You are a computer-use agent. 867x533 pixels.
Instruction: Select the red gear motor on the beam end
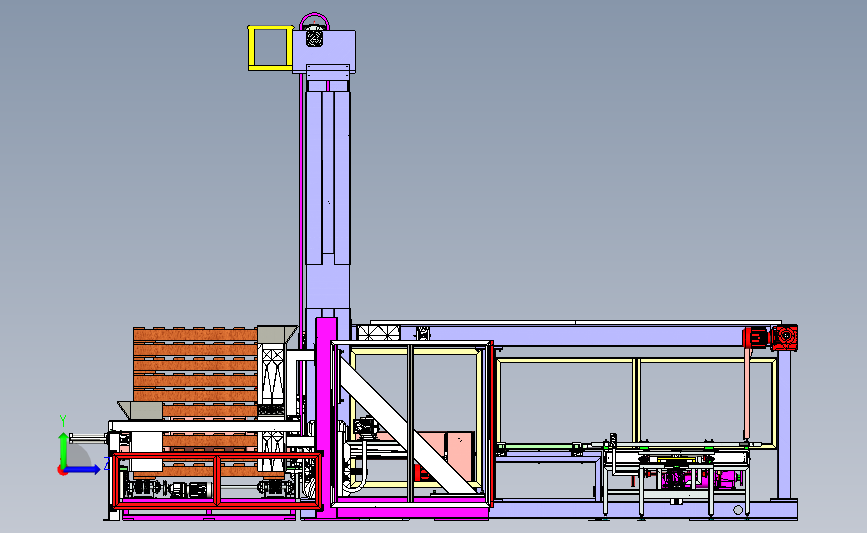[x=770, y=337]
